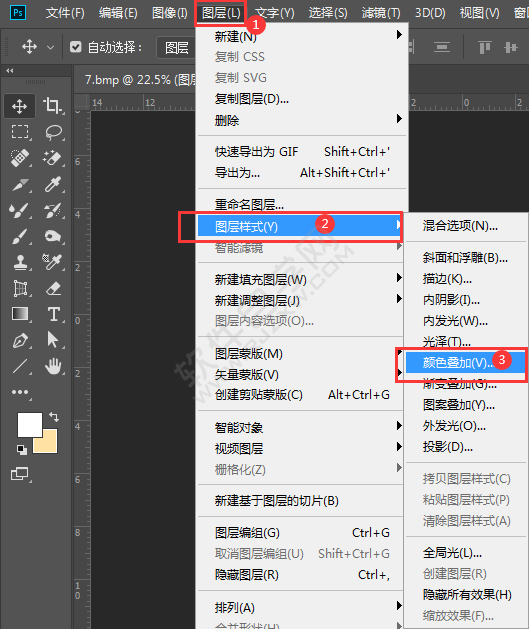The height and width of the screenshot is (629, 529).
Task: Select the Hand tool
Action: tap(53, 366)
